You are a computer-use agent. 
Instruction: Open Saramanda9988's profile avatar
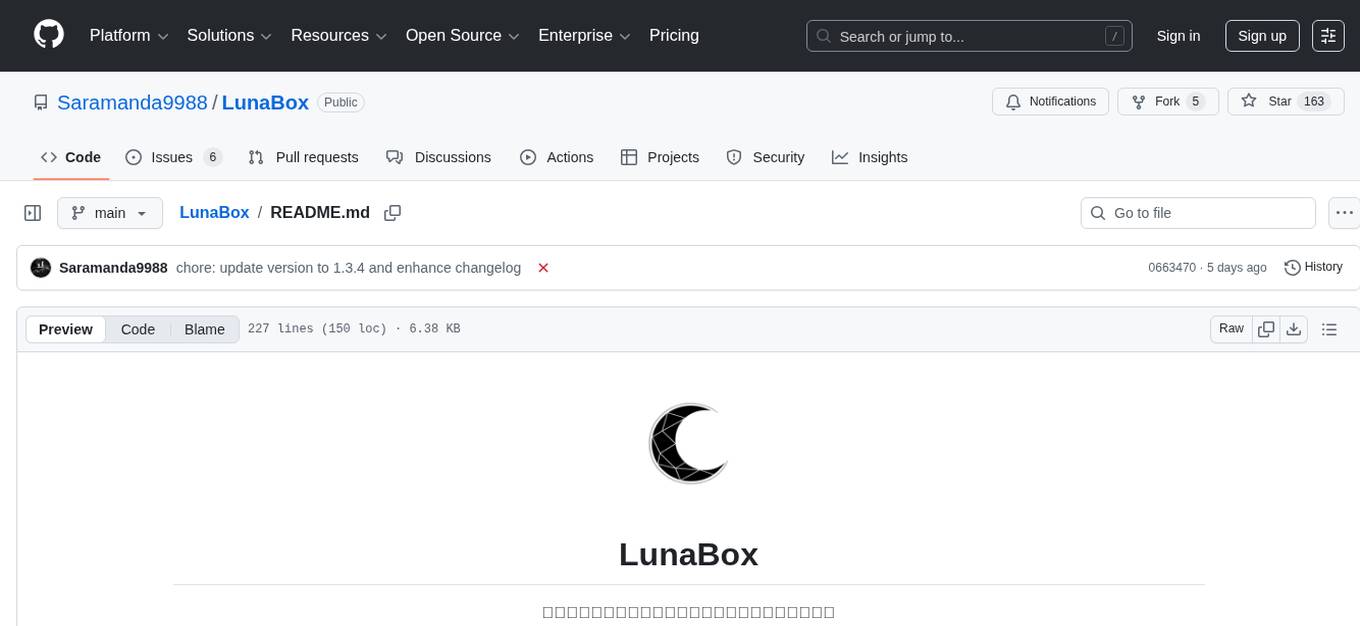40,267
